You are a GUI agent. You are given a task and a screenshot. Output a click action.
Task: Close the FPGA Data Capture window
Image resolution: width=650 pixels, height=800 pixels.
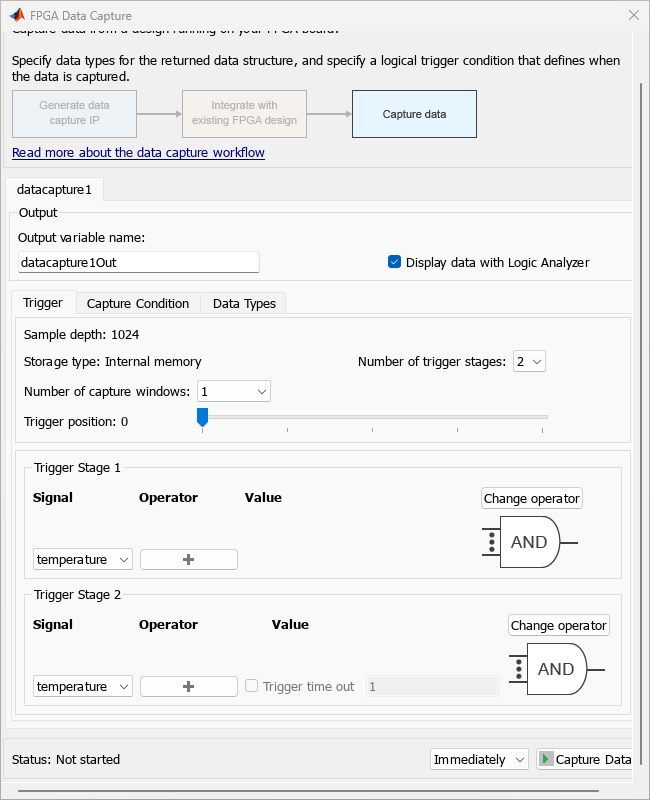coord(633,16)
